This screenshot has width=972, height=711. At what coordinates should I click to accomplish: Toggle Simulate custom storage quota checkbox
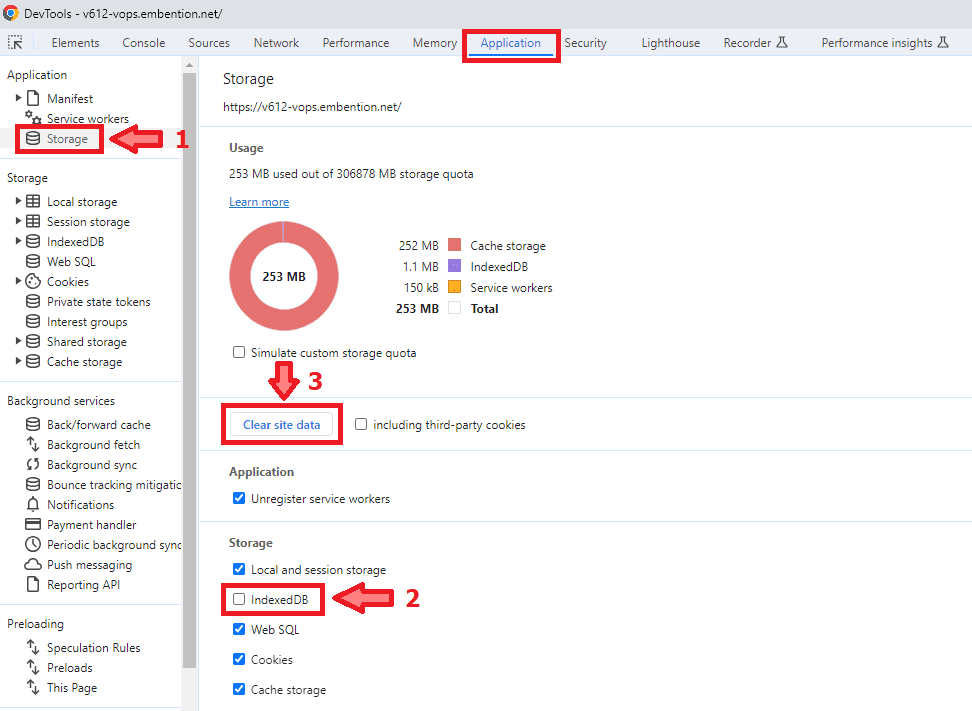[239, 353]
